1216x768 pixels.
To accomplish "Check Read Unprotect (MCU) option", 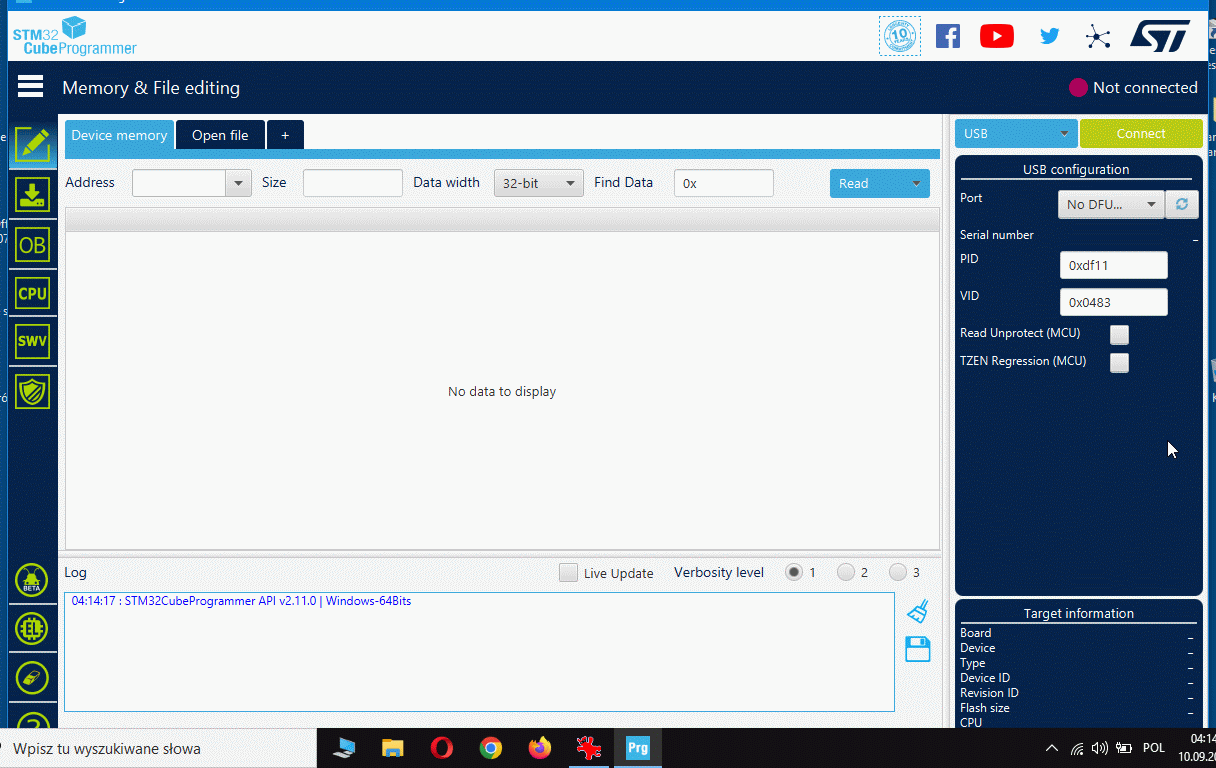I will 1119,334.
